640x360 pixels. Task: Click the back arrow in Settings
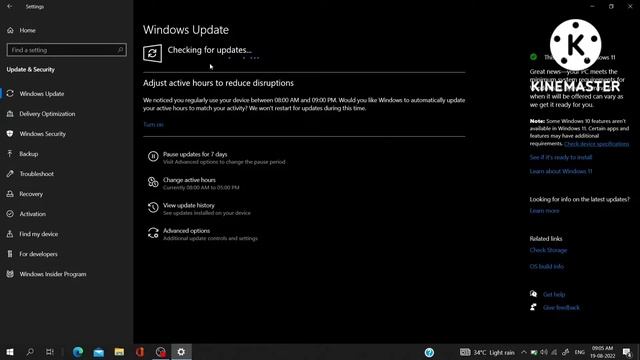point(10,7)
